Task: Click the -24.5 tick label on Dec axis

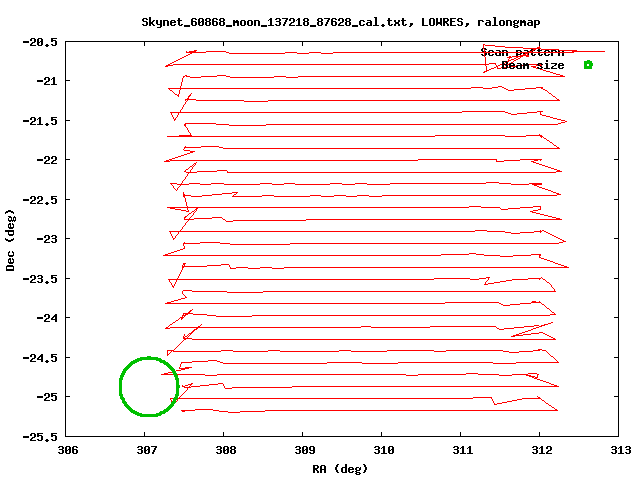Action: point(40,358)
